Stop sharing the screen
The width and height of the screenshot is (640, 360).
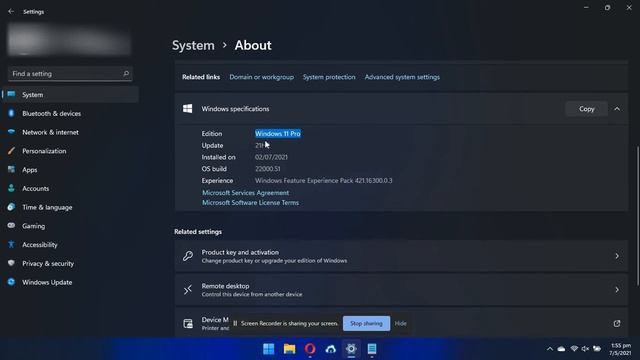(x=366, y=323)
